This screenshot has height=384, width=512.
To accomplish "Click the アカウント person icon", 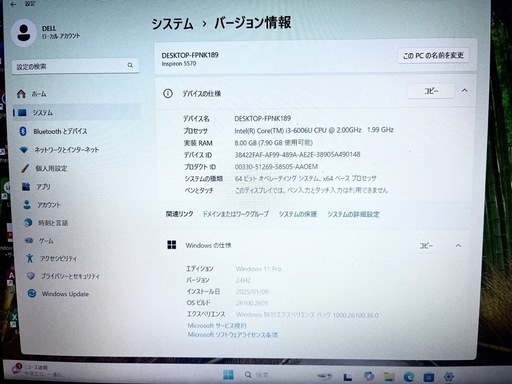I will [x=27, y=204].
